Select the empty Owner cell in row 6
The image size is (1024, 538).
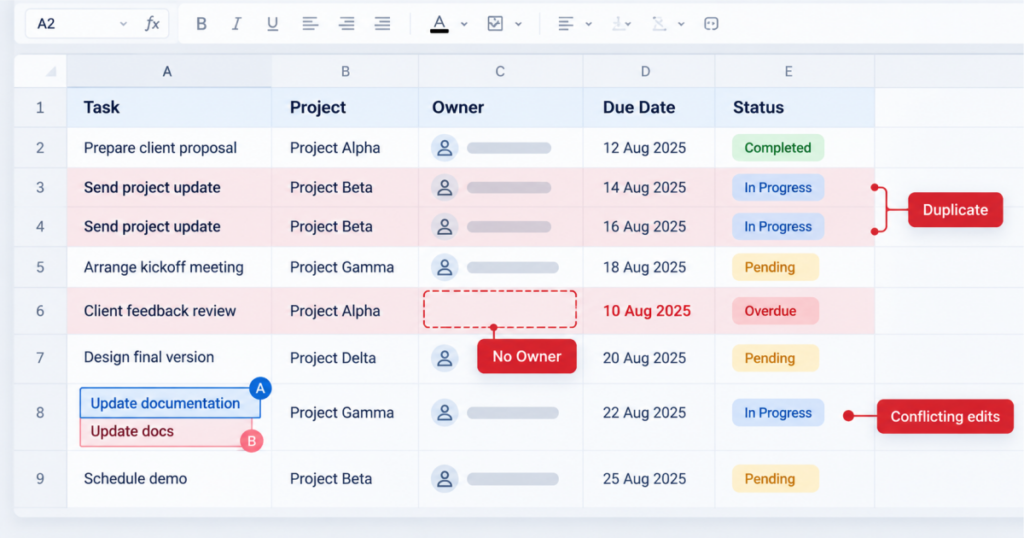click(x=500, y=309)
